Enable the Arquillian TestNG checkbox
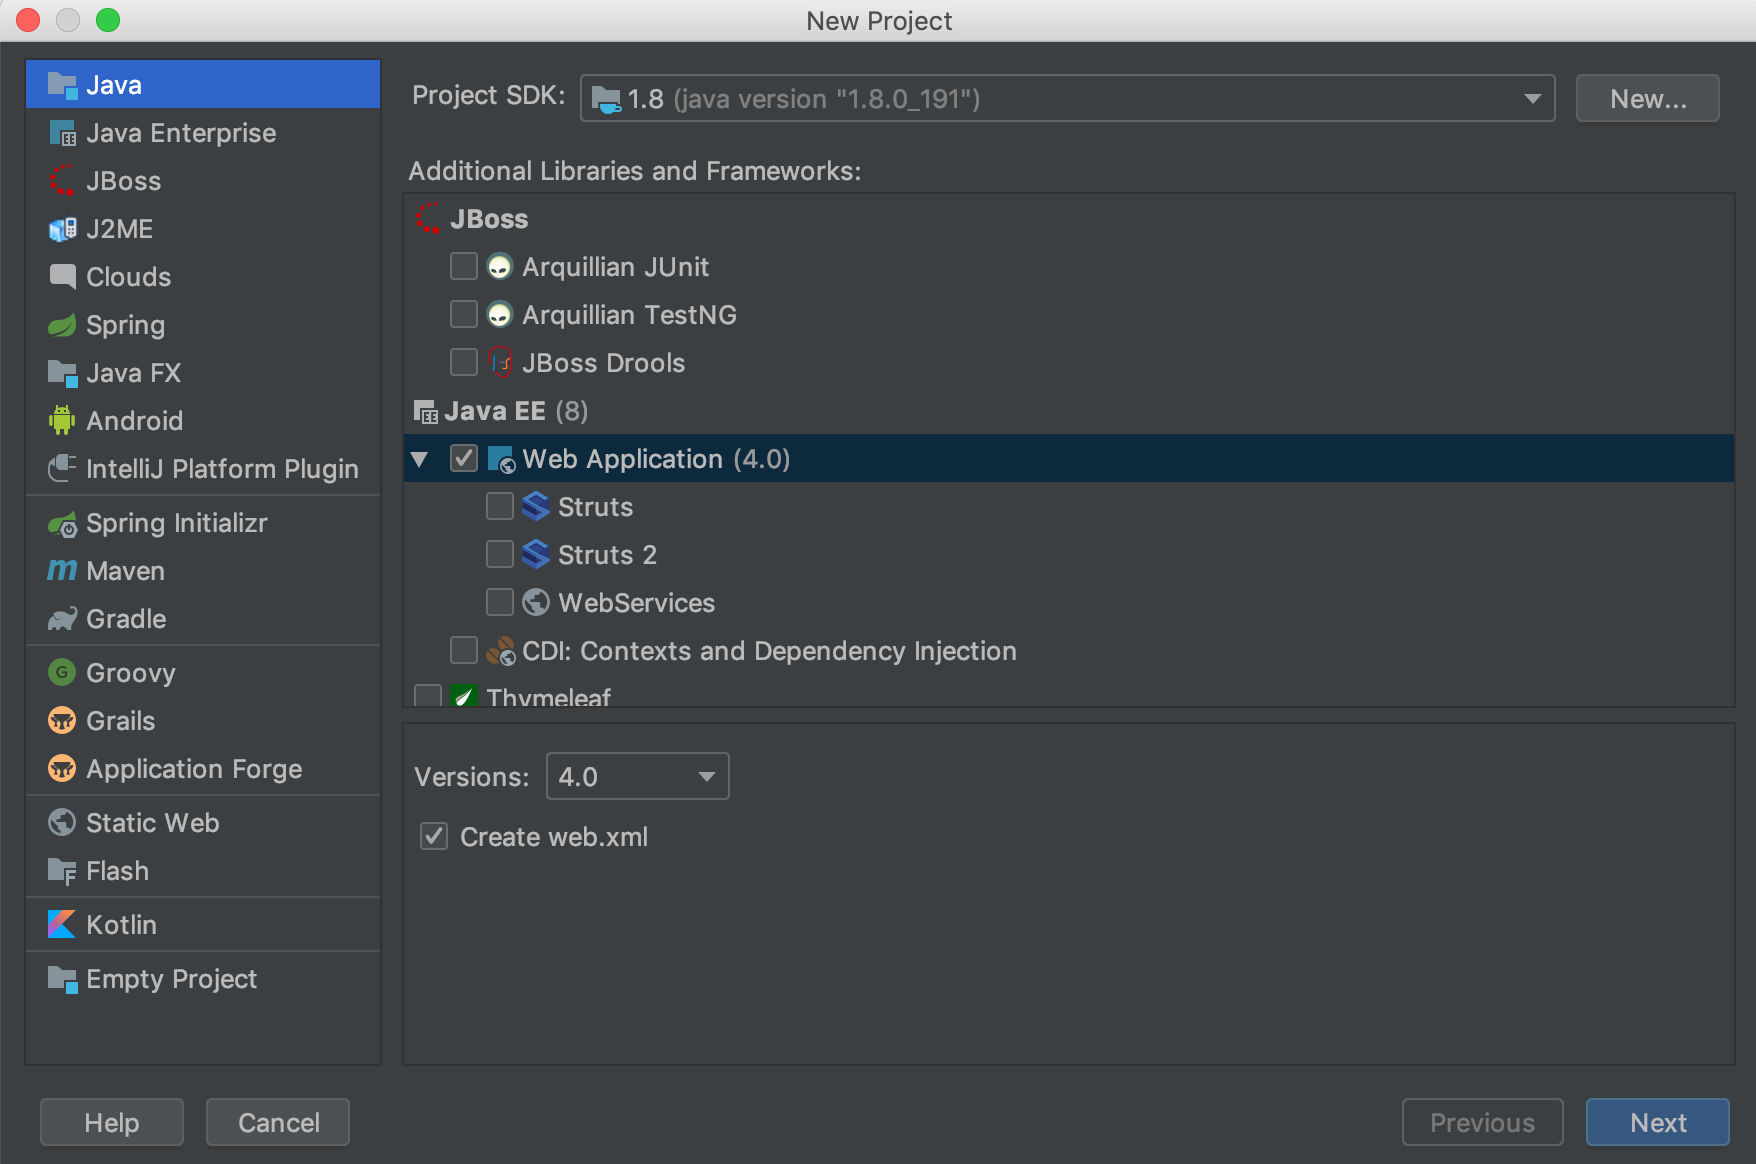Screen dimensions: 1756x1164 tap(464, 315)
